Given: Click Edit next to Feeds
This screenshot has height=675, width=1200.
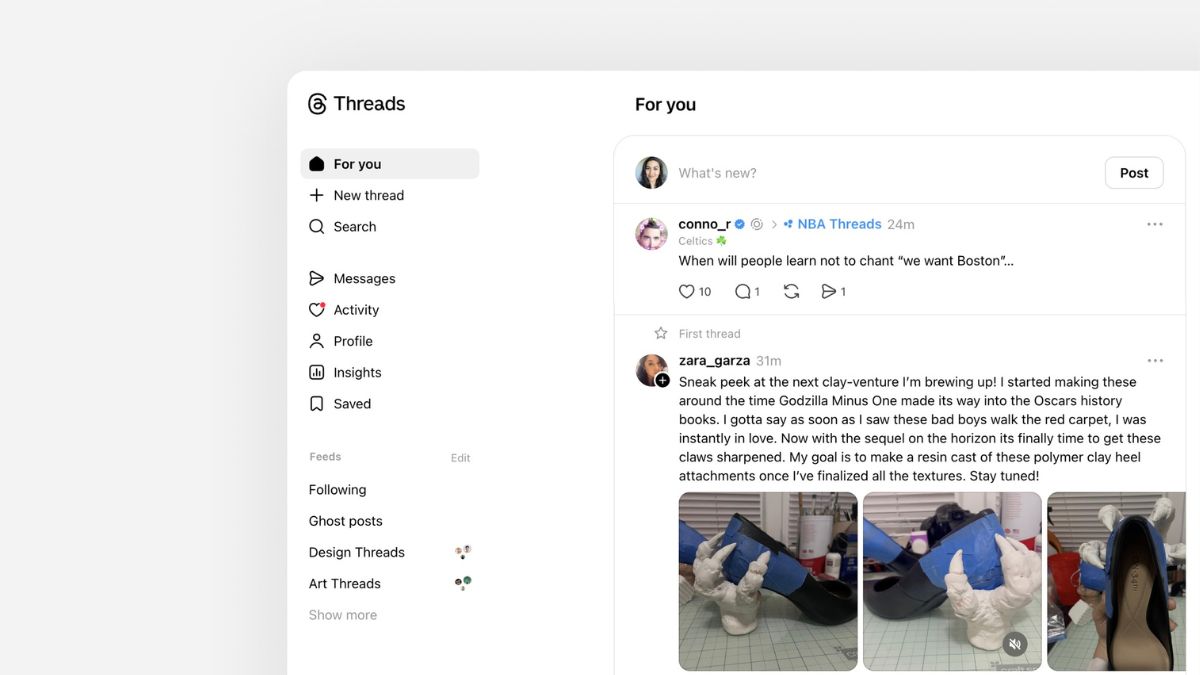Looking at the screenshot, I should pos(460,458).
